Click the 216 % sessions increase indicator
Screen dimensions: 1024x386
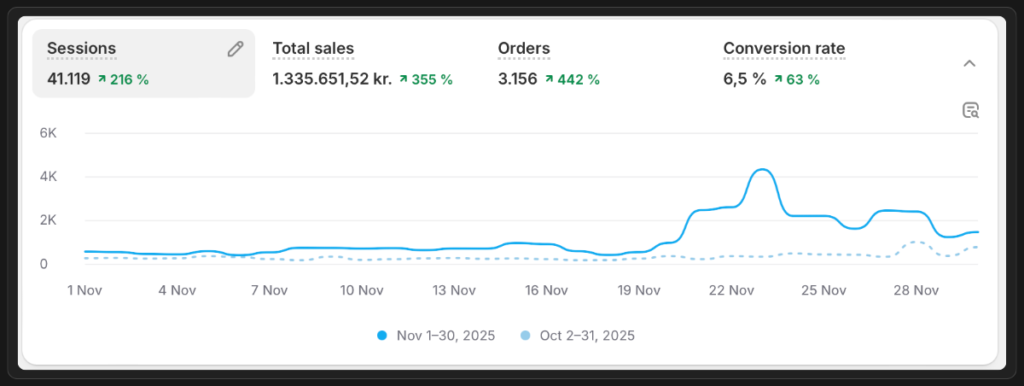pyautogui.click(x=123, y=80)
